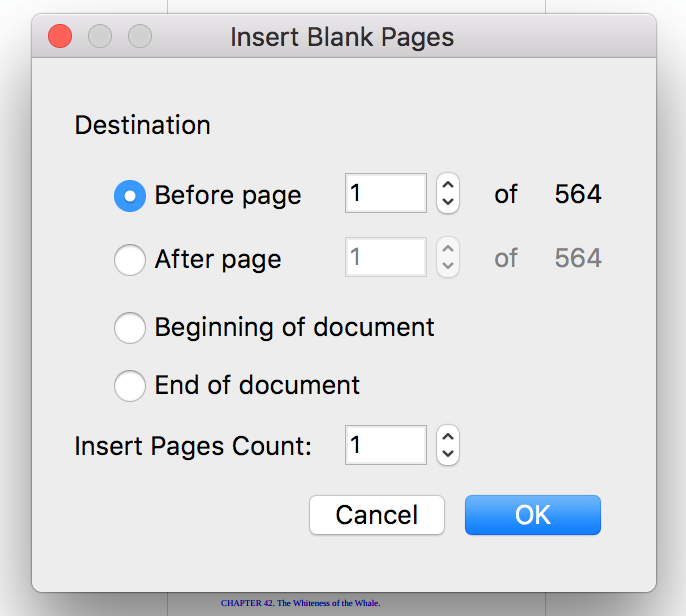Screen dimensions: 686x616
Task: Increment the Before page number stepper
Action: [448, 185]
